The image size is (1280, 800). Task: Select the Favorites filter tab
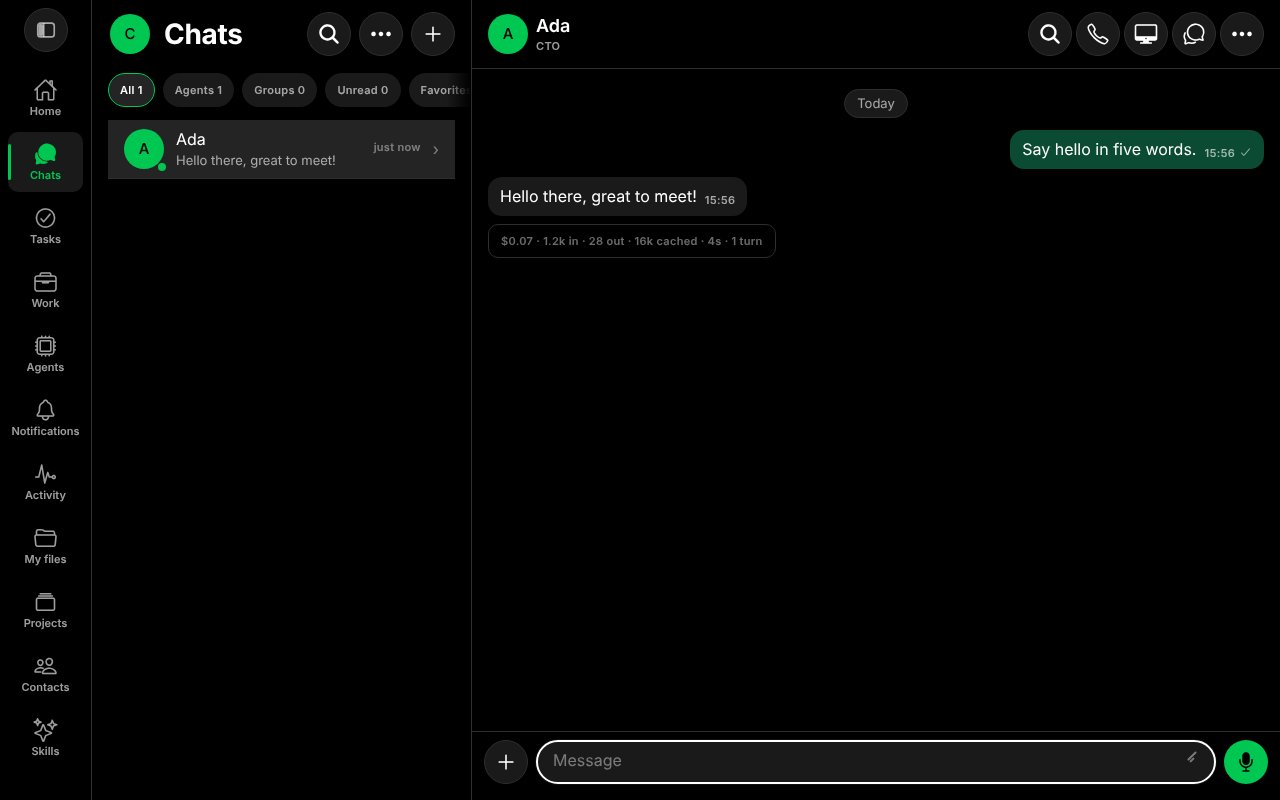click(x=440, y=90)
